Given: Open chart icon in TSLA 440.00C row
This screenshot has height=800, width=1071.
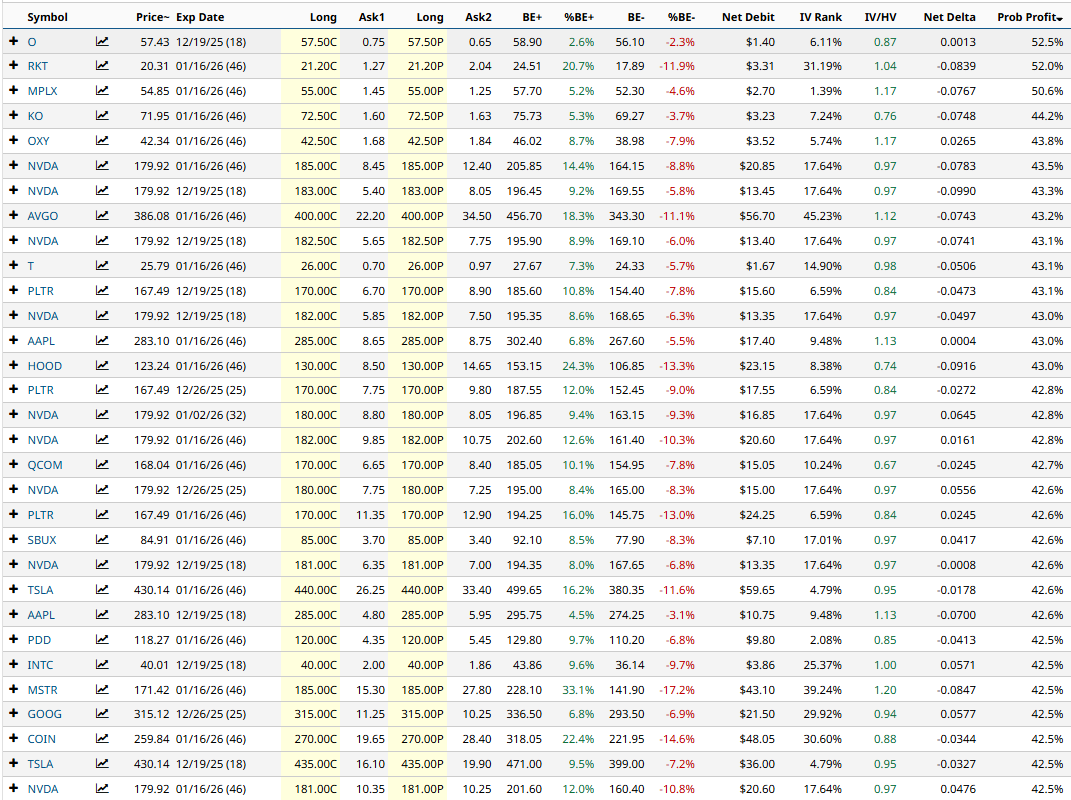Looking at the screenshot, I should click(x=102, y=590).
